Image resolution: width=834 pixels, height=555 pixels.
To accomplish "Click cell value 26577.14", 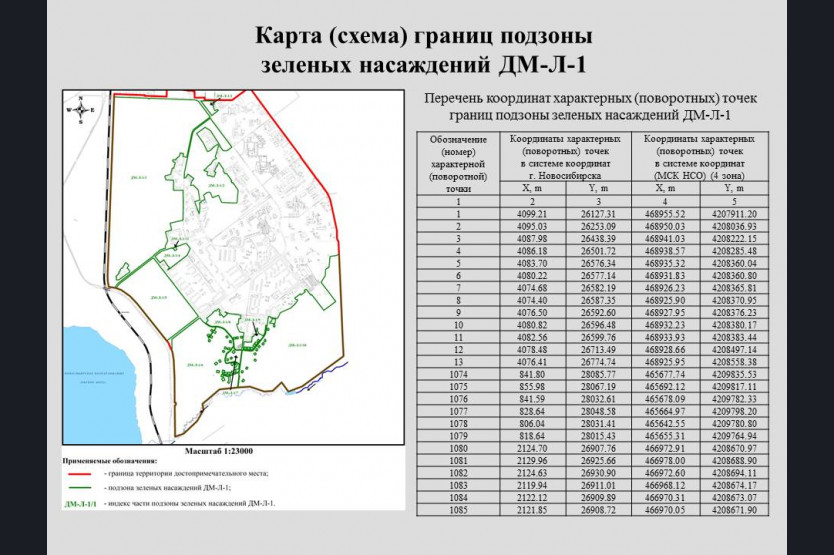I will tap(598, 276).
